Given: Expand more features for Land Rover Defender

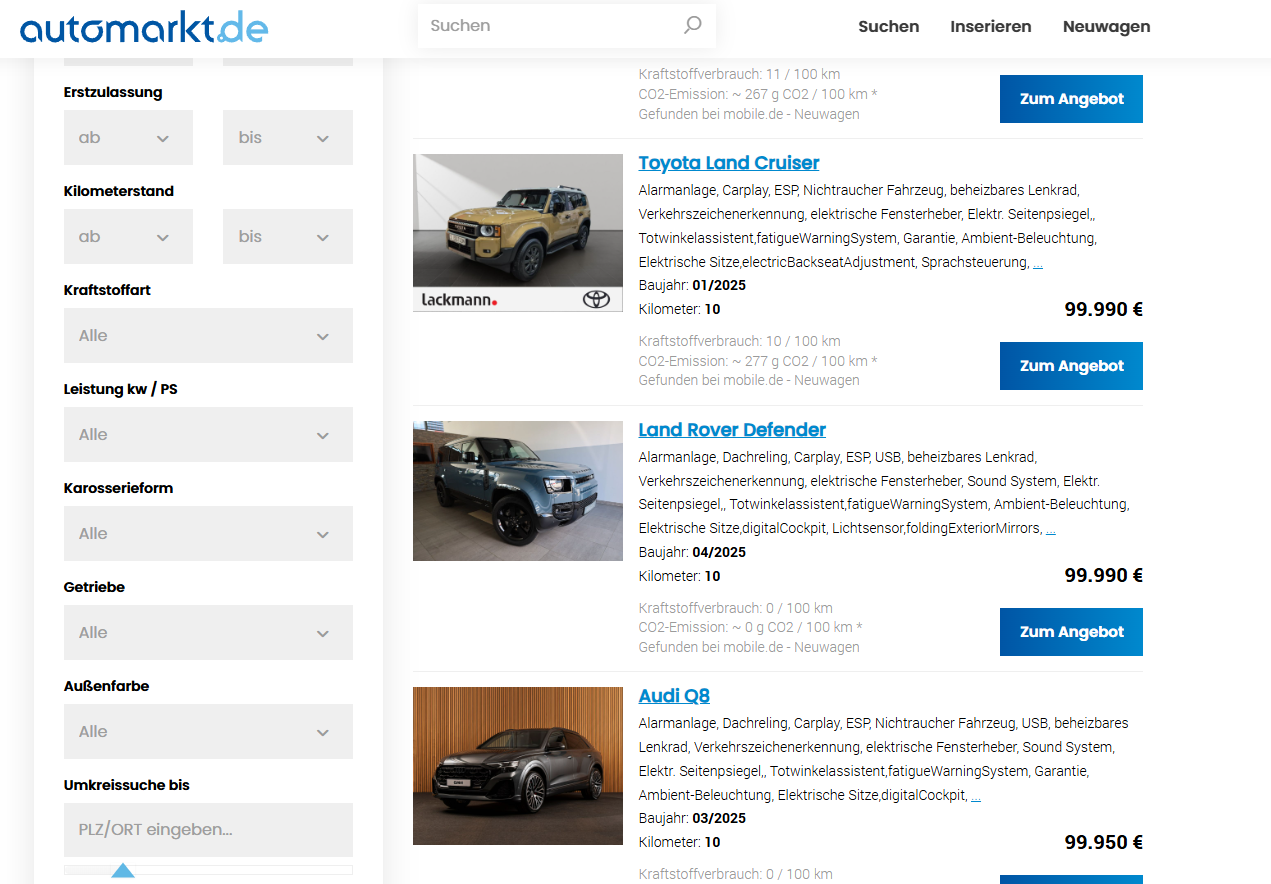Looking at the screenshot, I should point(1051,529).
